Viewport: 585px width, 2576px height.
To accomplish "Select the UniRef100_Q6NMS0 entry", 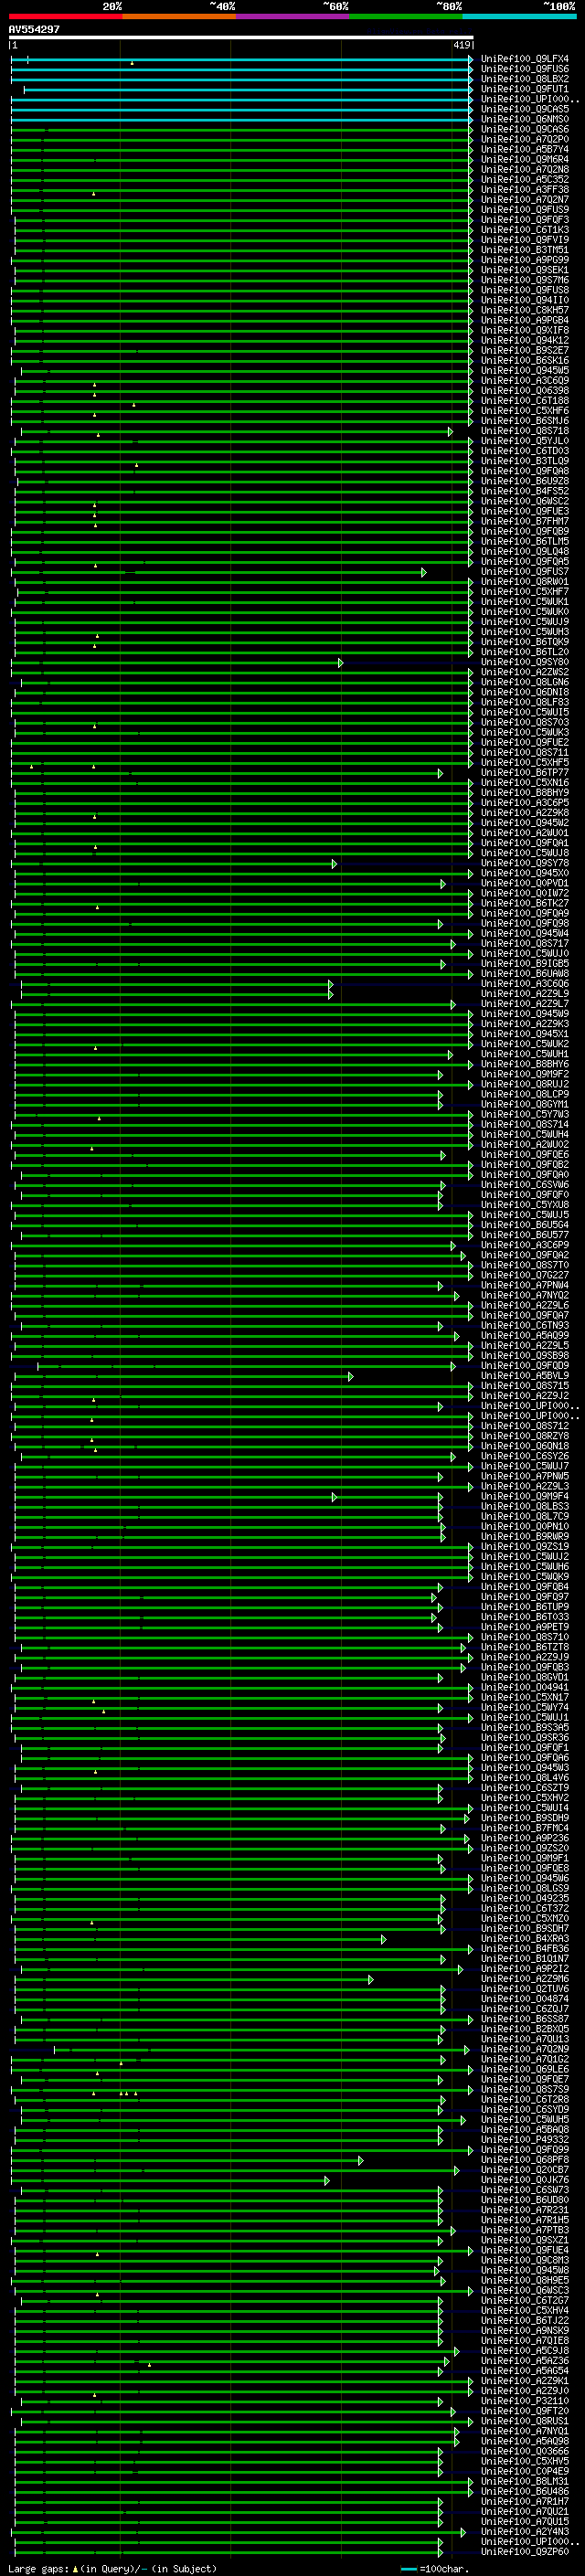I will coord(525,119).
